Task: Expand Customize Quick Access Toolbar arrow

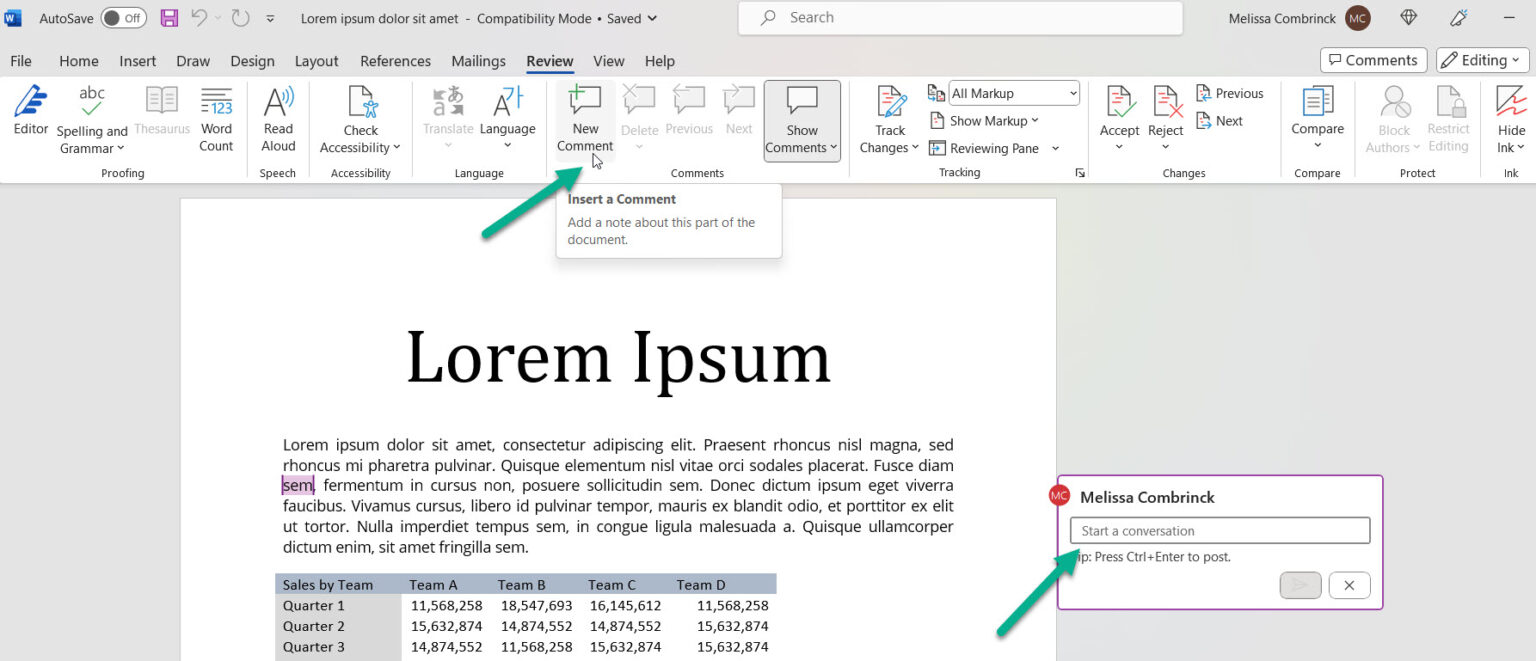Action: click(x=271, y=19)
